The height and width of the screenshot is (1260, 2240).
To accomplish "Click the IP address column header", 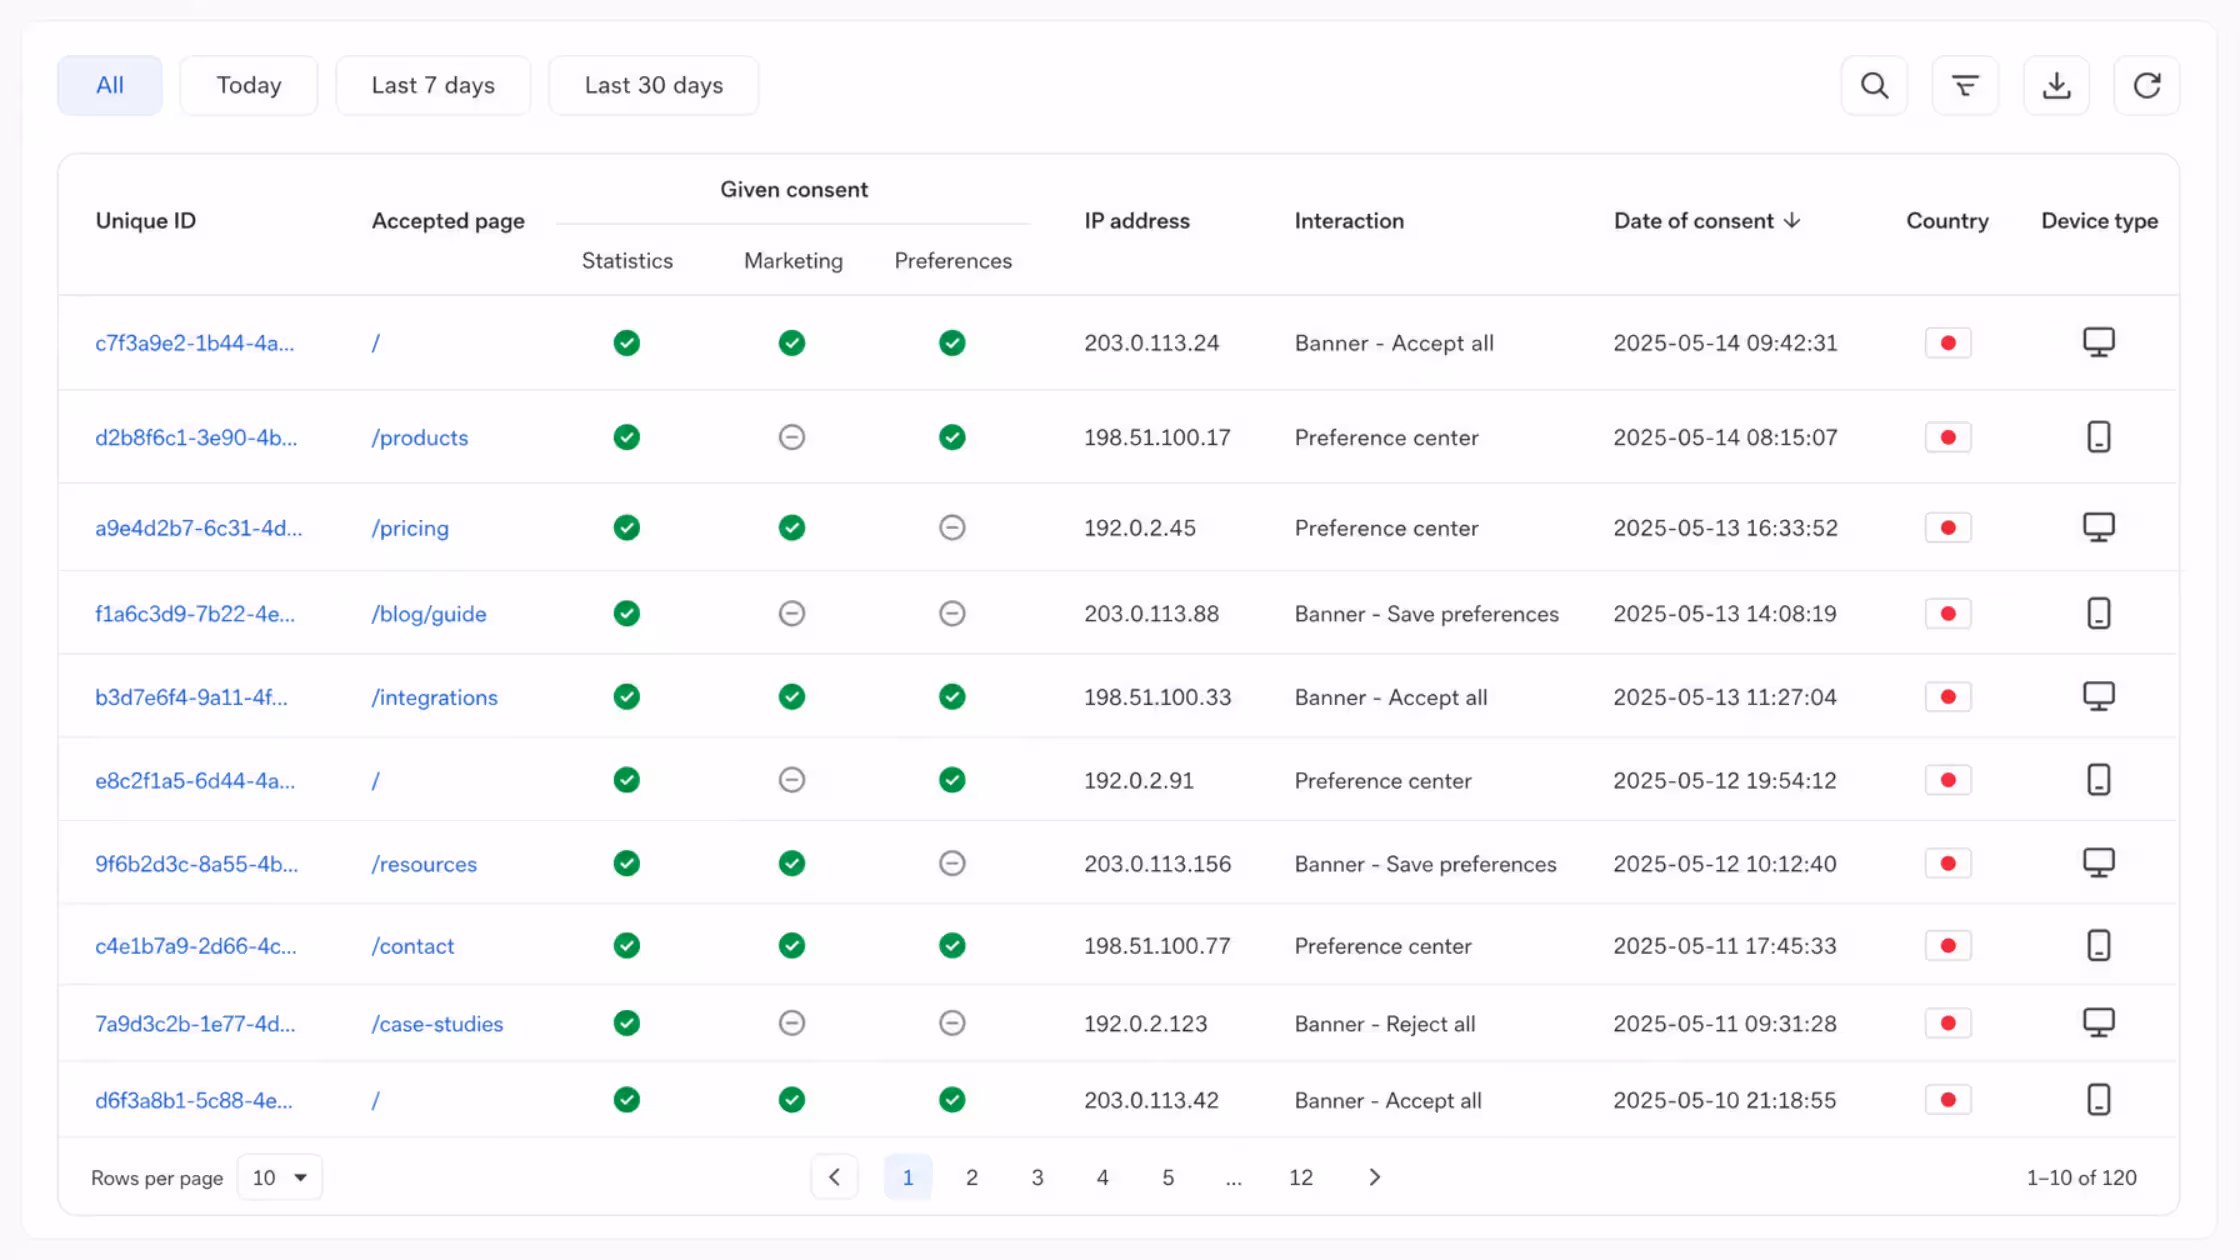I will pyautogui.click(x=1137, y=221).
